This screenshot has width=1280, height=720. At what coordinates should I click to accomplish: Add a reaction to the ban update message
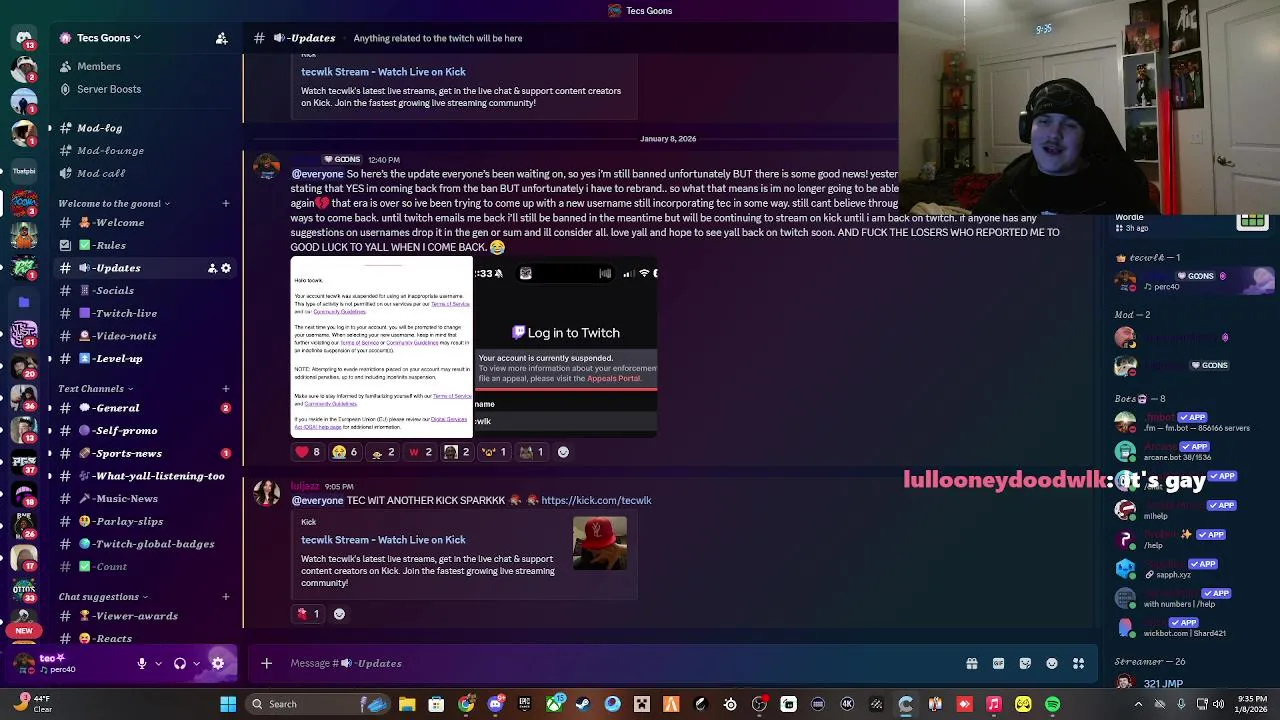click(x=563, y=452)
